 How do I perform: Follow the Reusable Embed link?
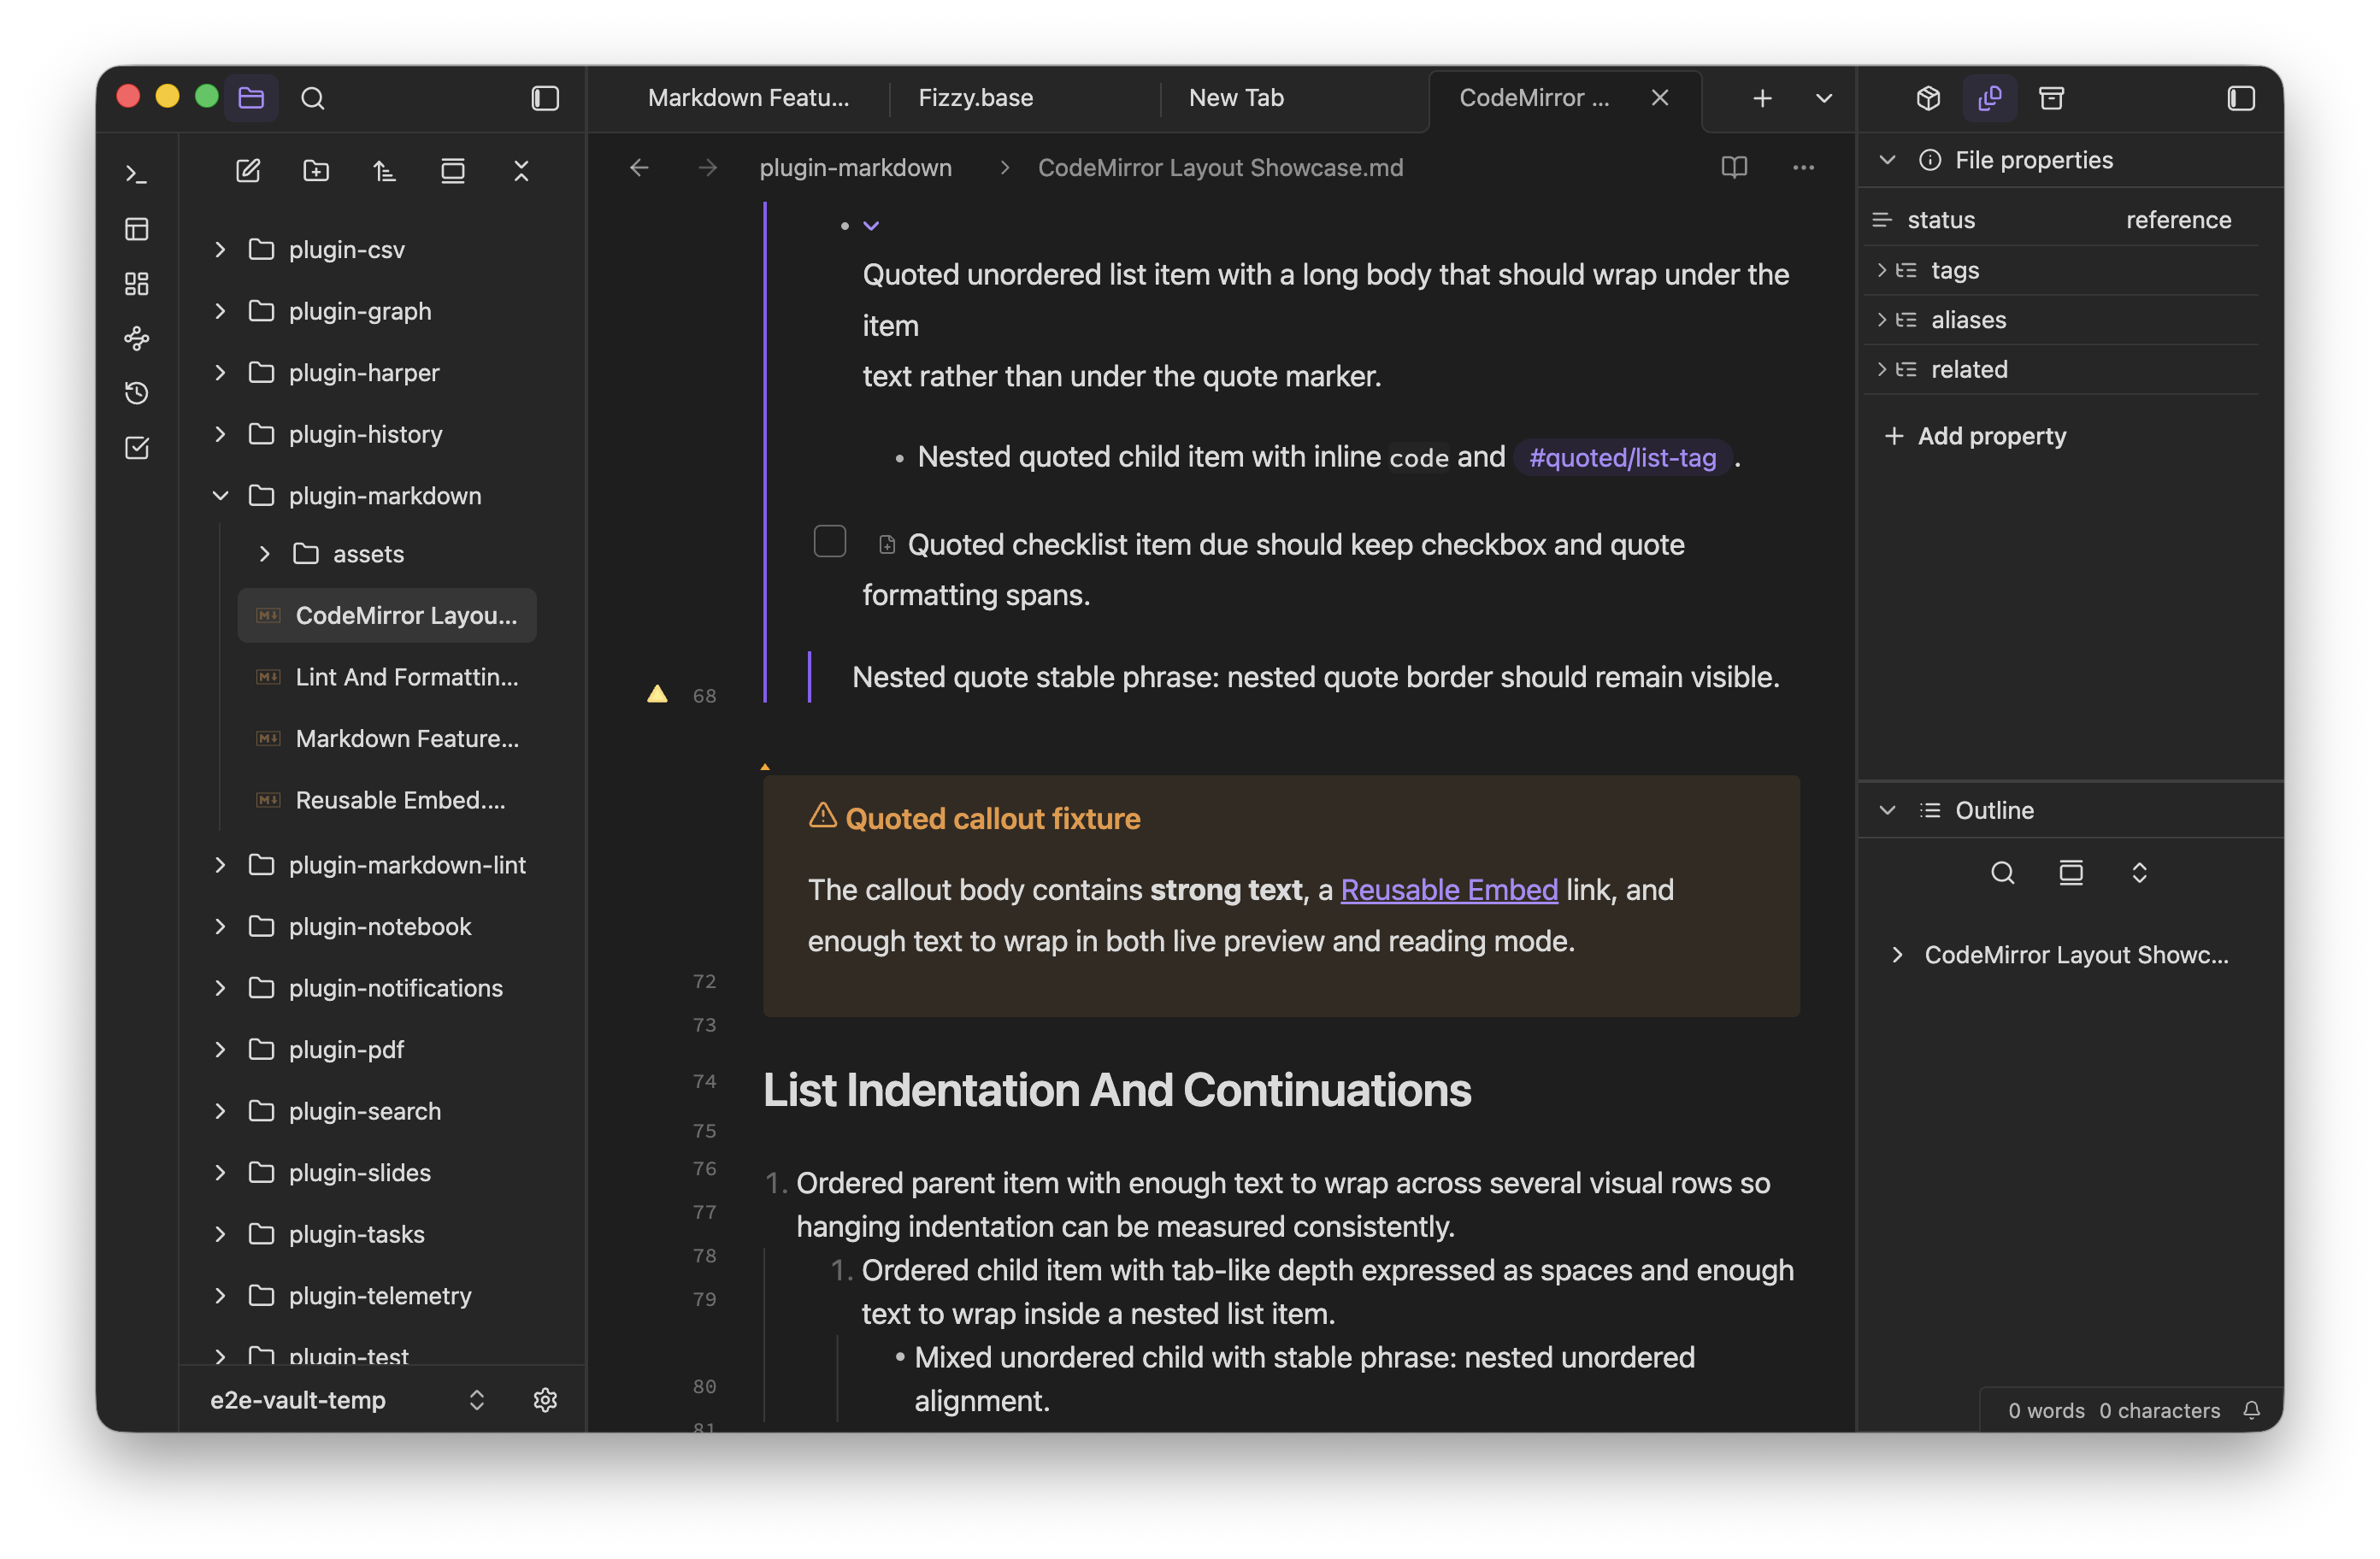pos(1449,889)
